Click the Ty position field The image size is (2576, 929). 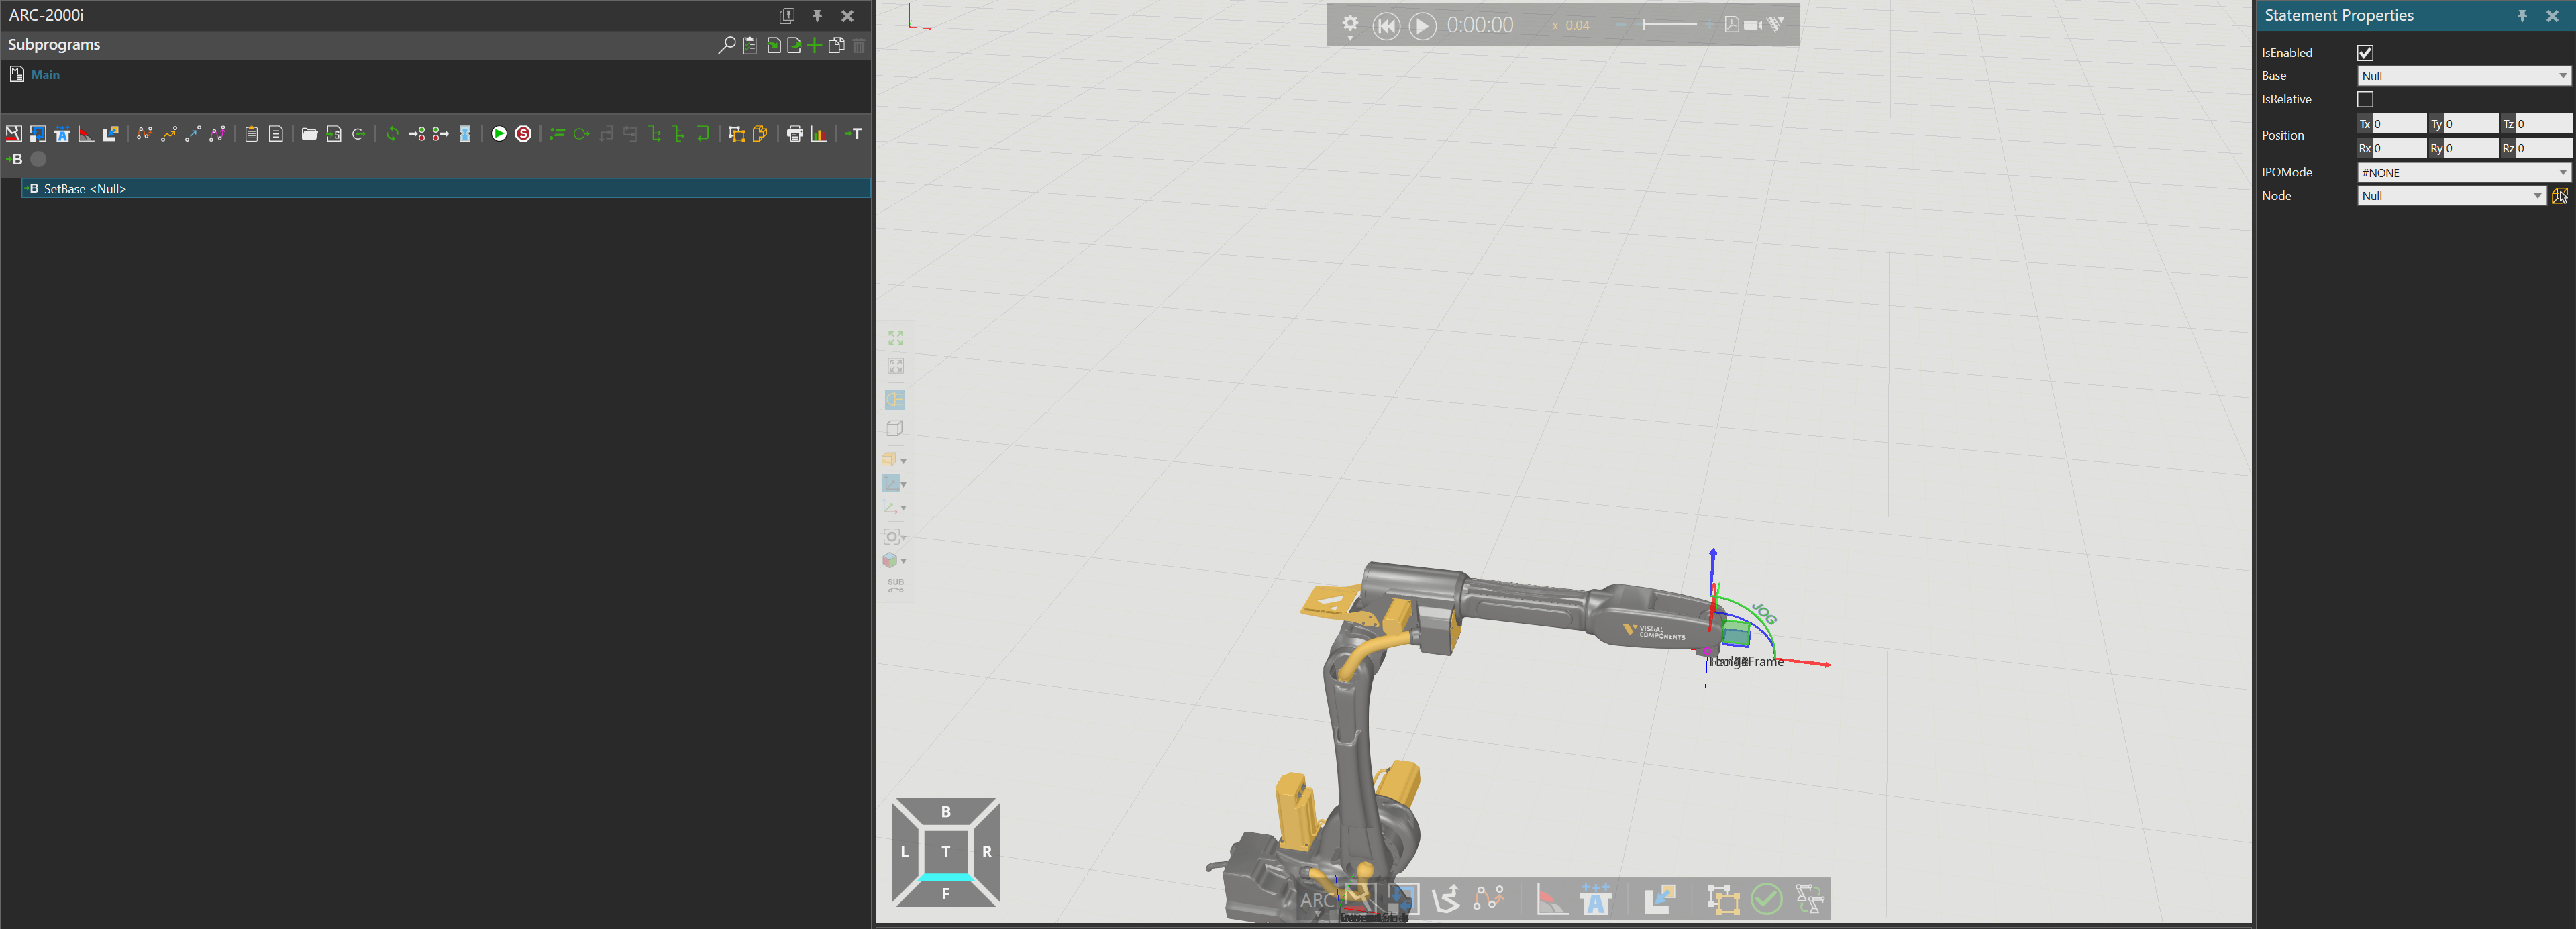2471,124
